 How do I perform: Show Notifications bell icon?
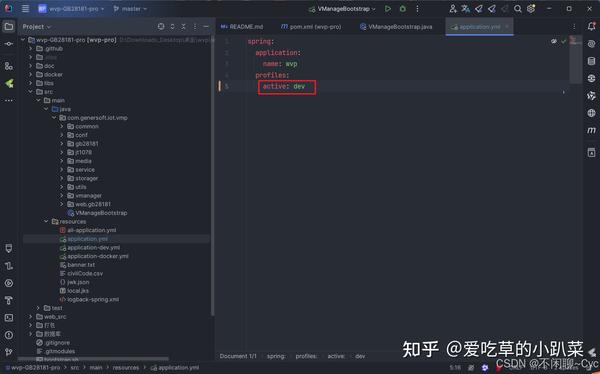coord(591,26)
